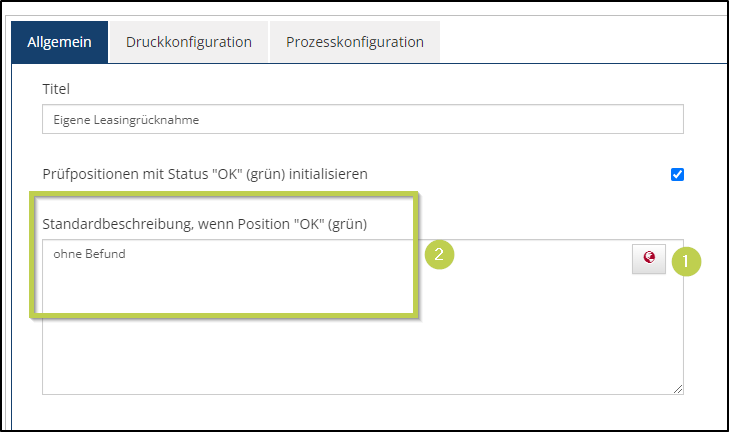Click the word "Eigene" in the title field
Screen dimensions: 729x432
70,120
